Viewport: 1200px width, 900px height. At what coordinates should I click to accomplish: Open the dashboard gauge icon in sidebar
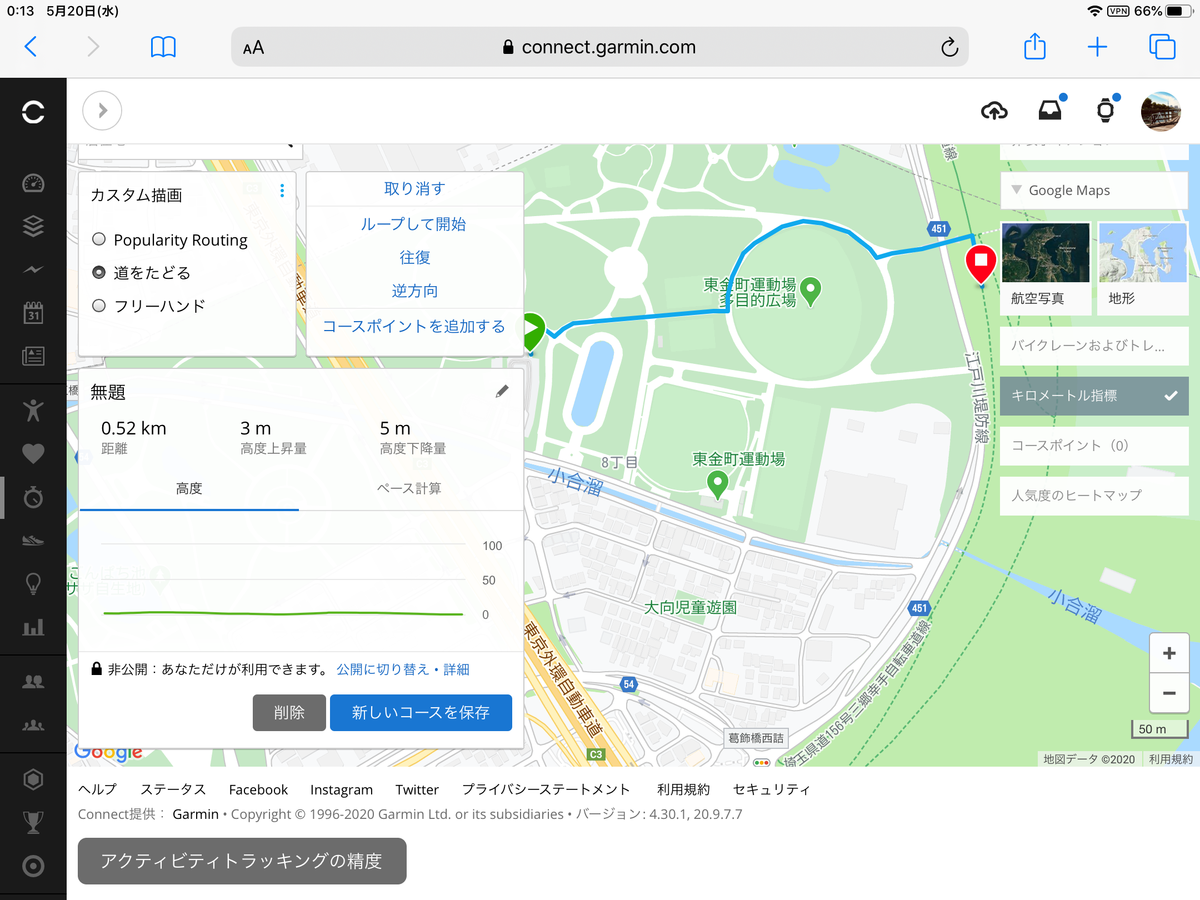click(33, 183)
